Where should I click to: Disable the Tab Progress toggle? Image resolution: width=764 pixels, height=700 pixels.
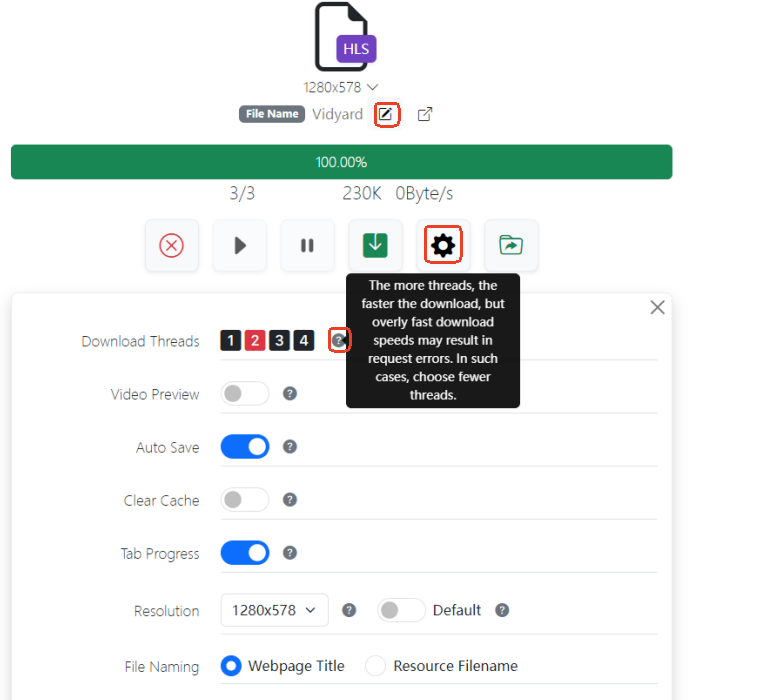245,553
